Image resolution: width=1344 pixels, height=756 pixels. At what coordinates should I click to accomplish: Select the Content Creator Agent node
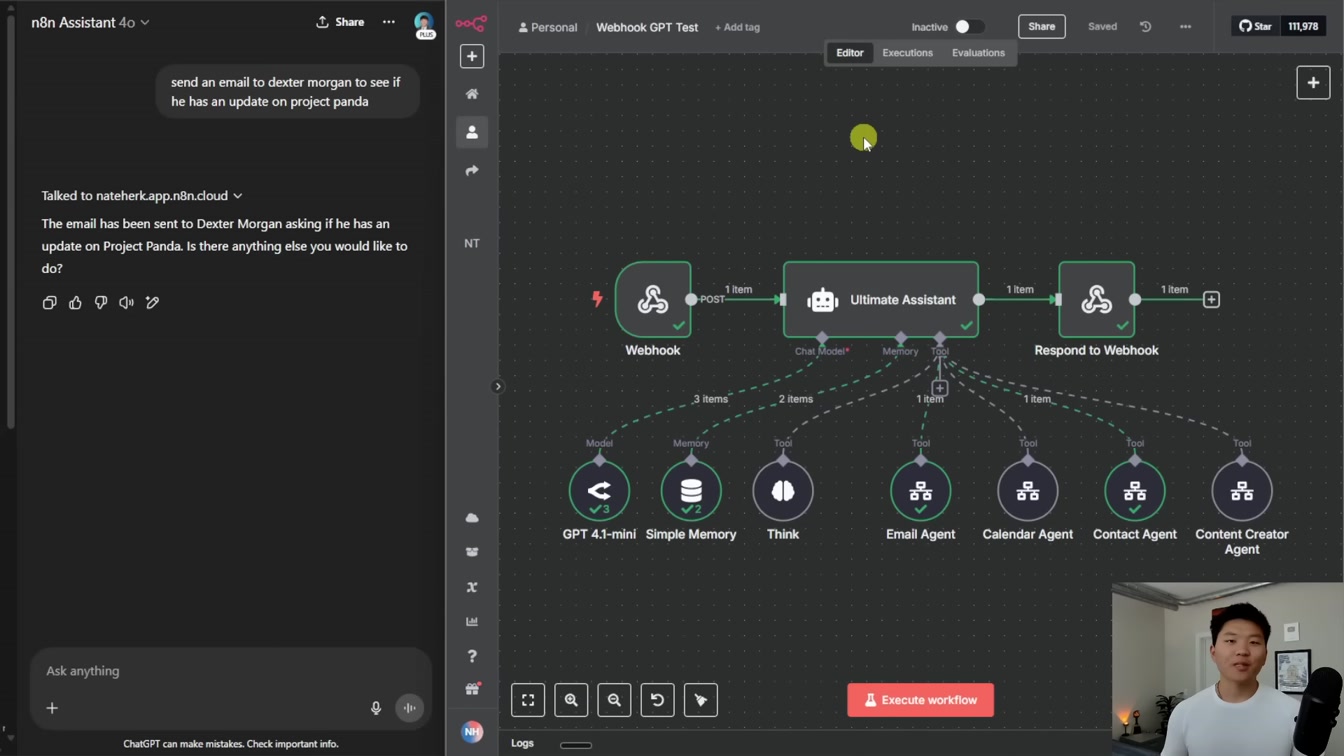[x=1242, y=491]
